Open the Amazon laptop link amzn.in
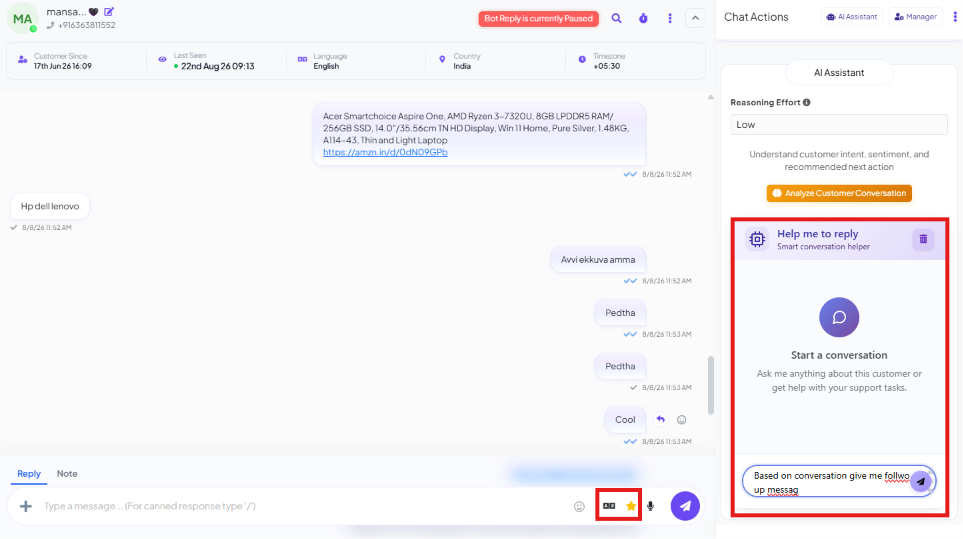Image resolution: width=963 pixels, height=539 pixels. click(385, 152)
